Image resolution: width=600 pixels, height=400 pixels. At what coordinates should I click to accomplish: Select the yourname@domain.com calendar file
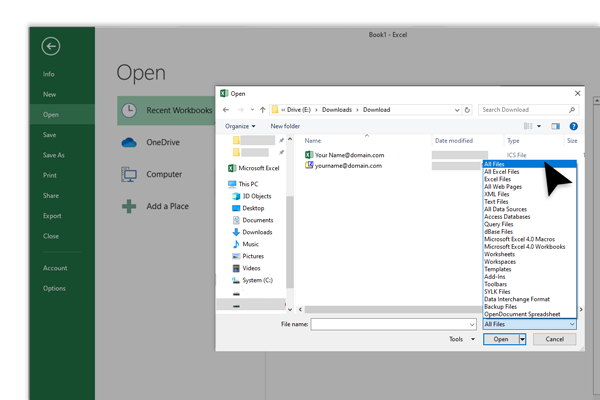pos(343,166)
